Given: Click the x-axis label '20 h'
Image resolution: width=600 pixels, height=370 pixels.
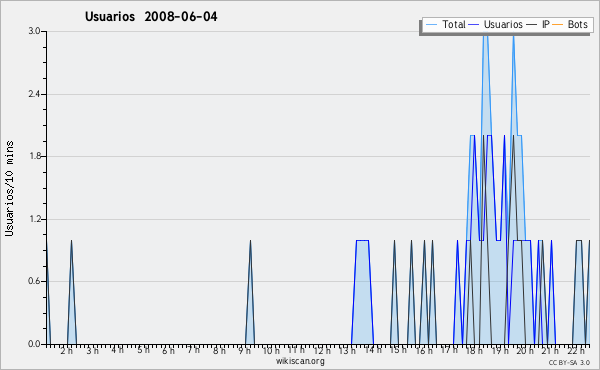Looking at the screenshot, I should pyautogui.click(x=525, y=350).
